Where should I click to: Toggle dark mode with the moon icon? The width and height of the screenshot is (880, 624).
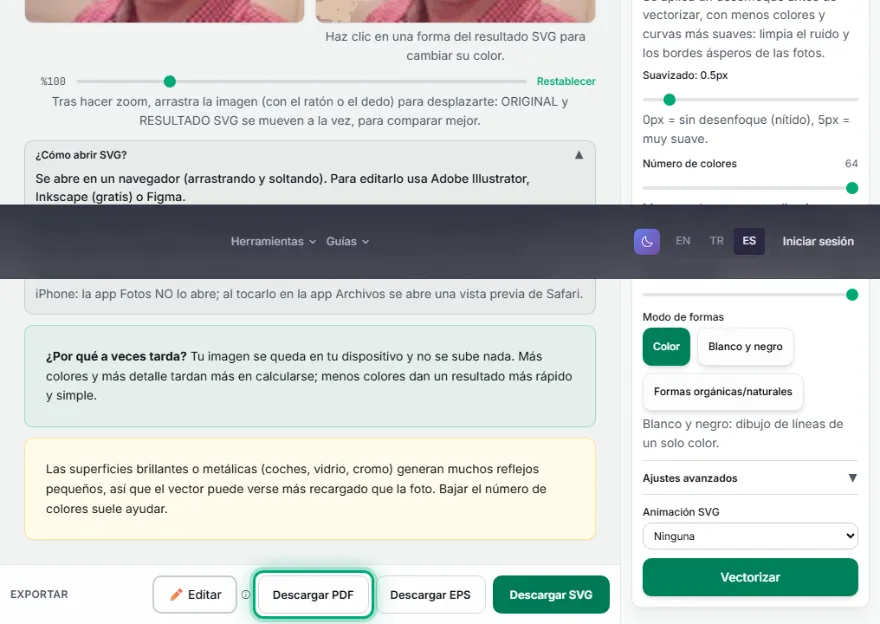pos(647,241)
